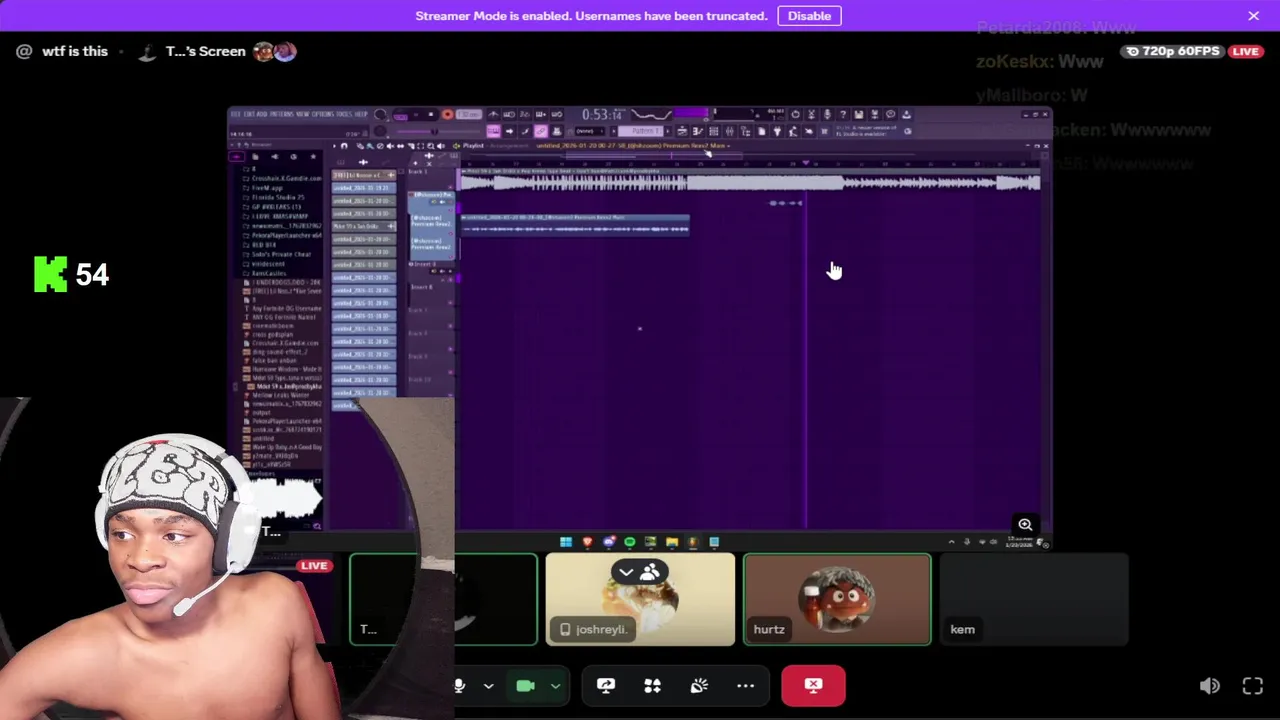This screenshot has height=720, width=1280.
Task: Enter fullscreen mode
Action: (x=1253, y=686)
